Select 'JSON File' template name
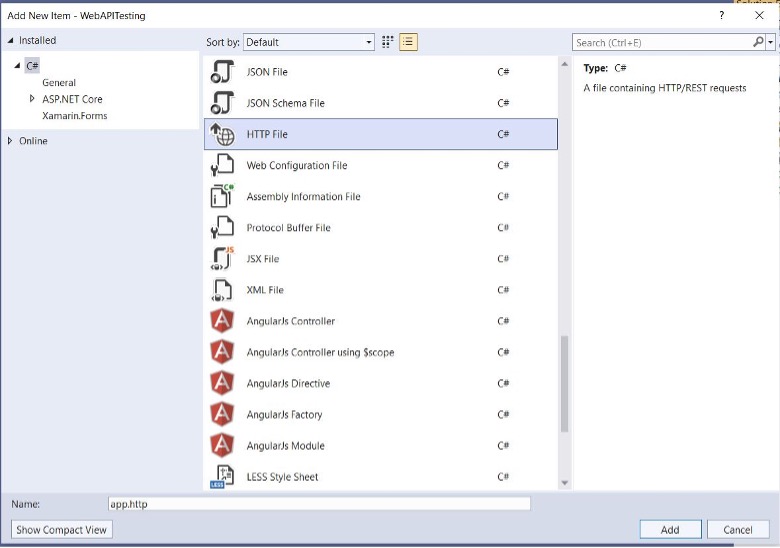Viewport: 780px width, 548px height. click(267, 72)
